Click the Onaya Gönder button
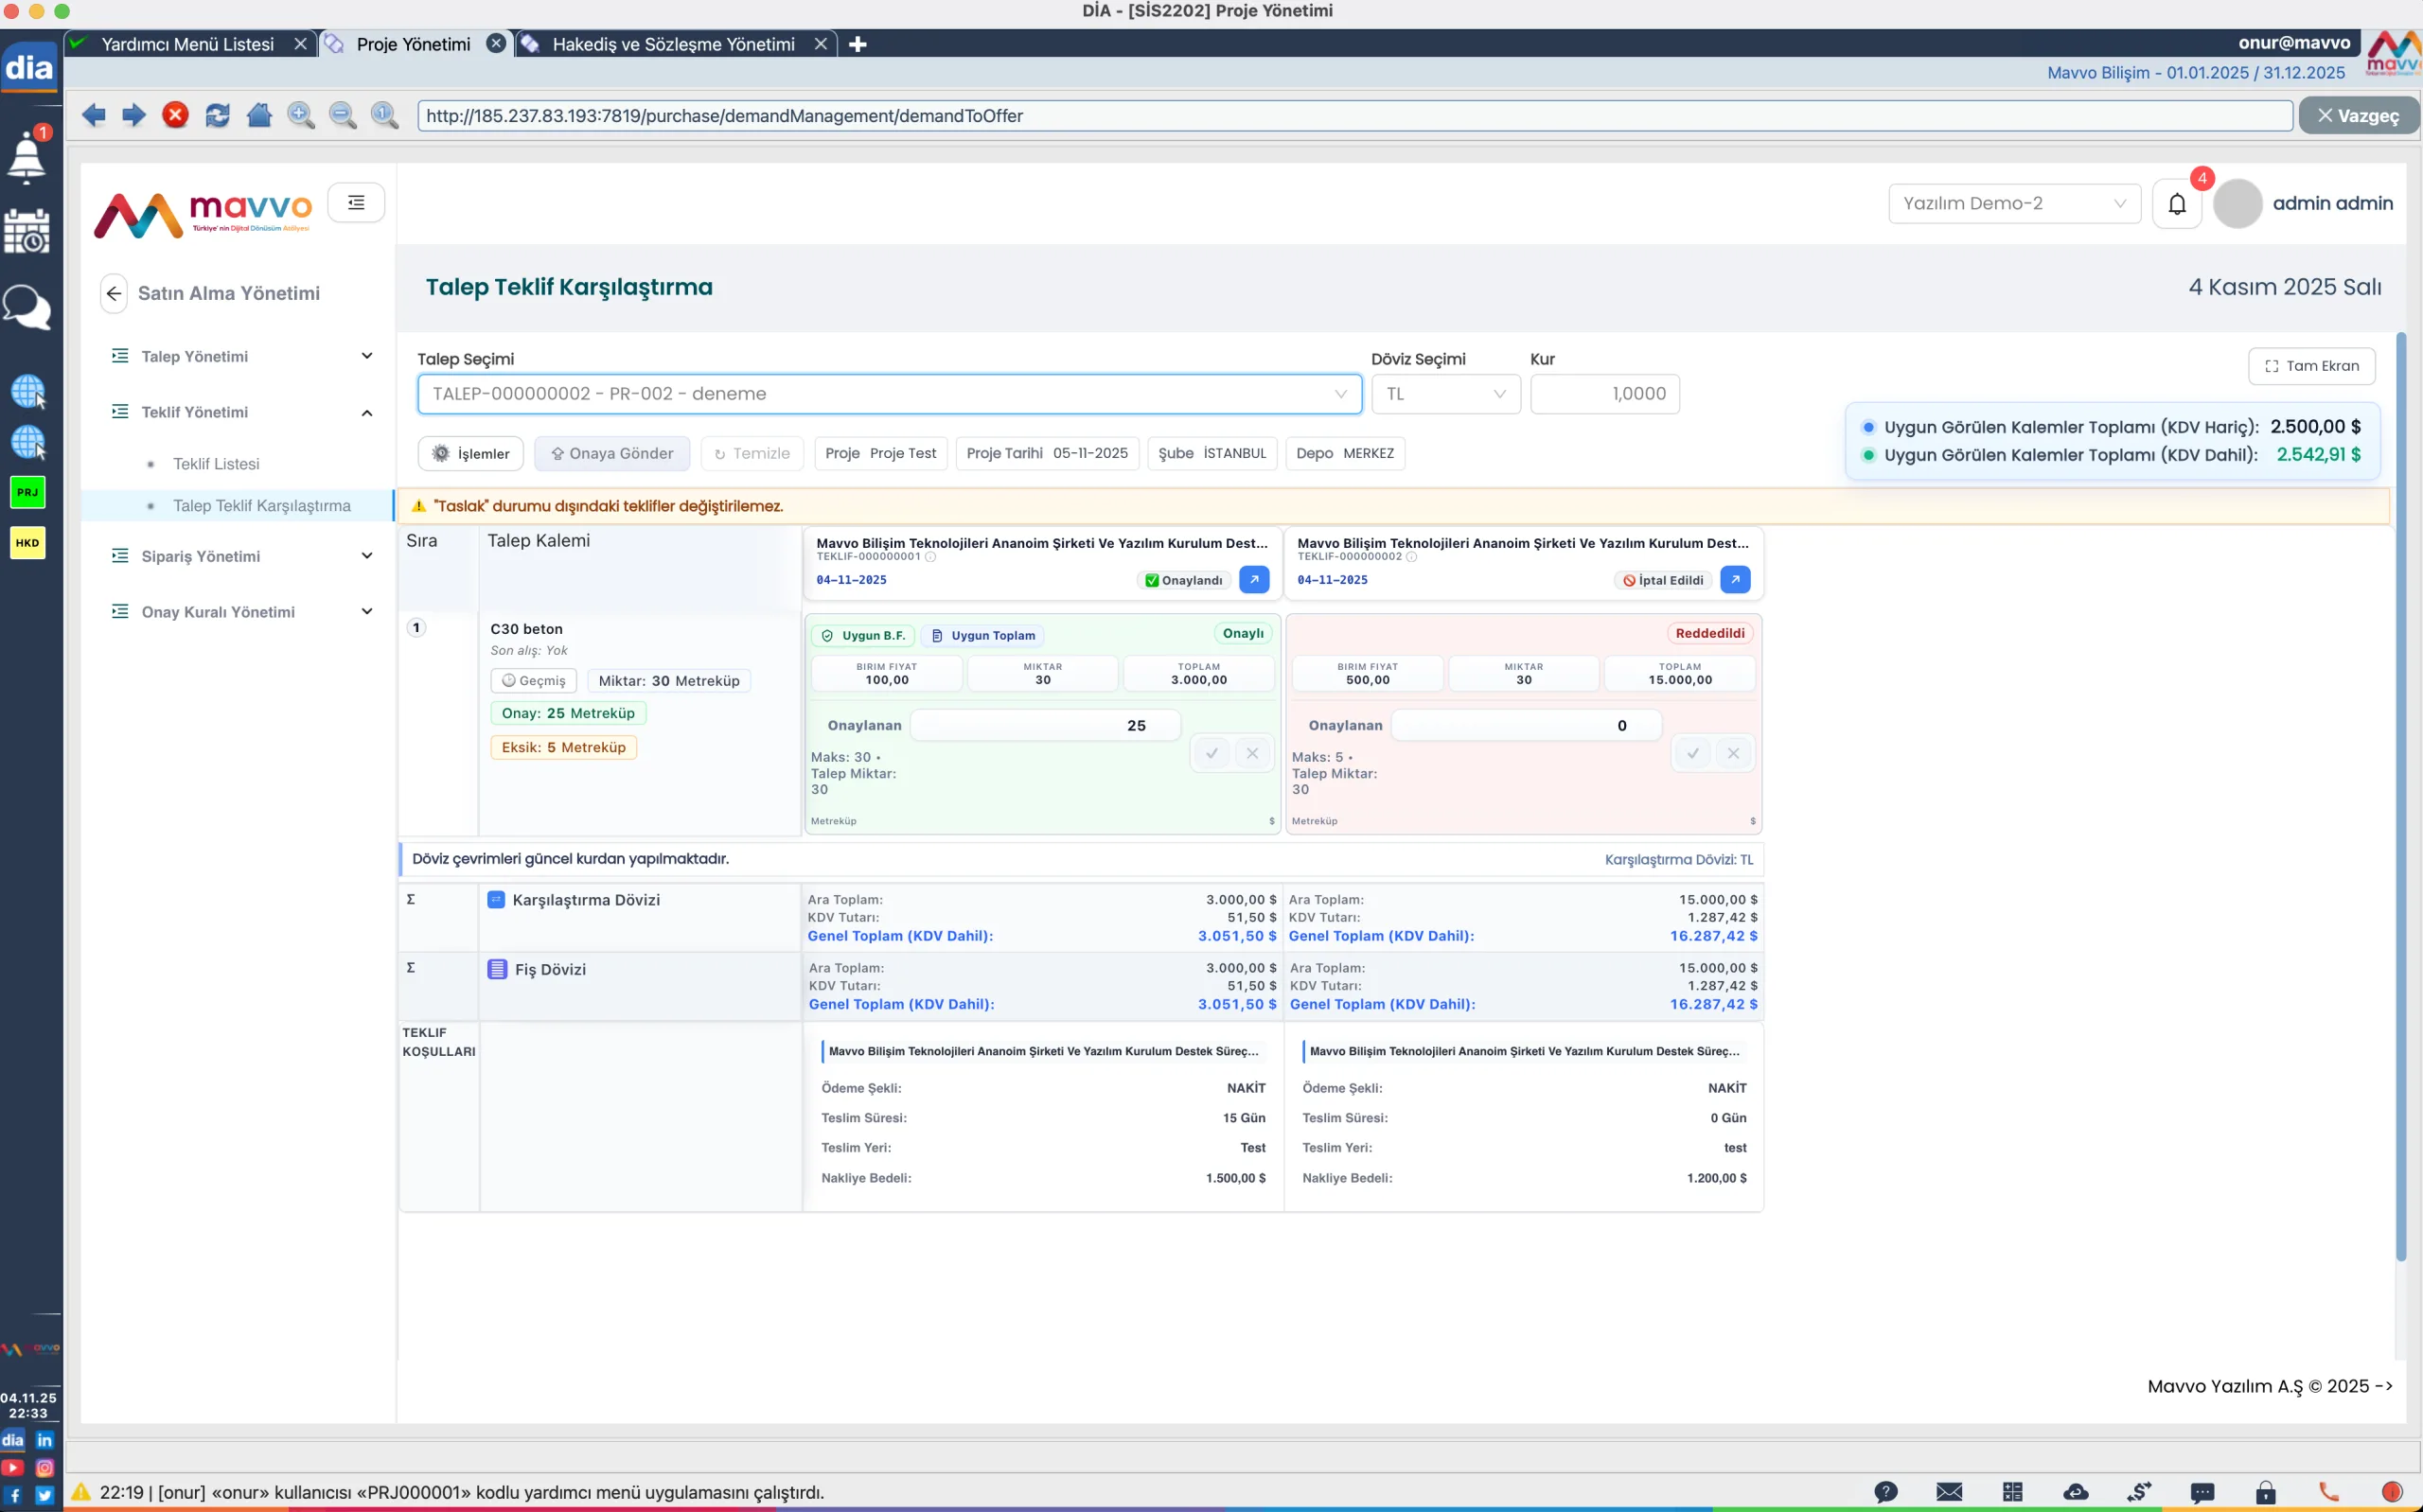The width and height of the screenshot is (2423, 1512). coord(612,453)
